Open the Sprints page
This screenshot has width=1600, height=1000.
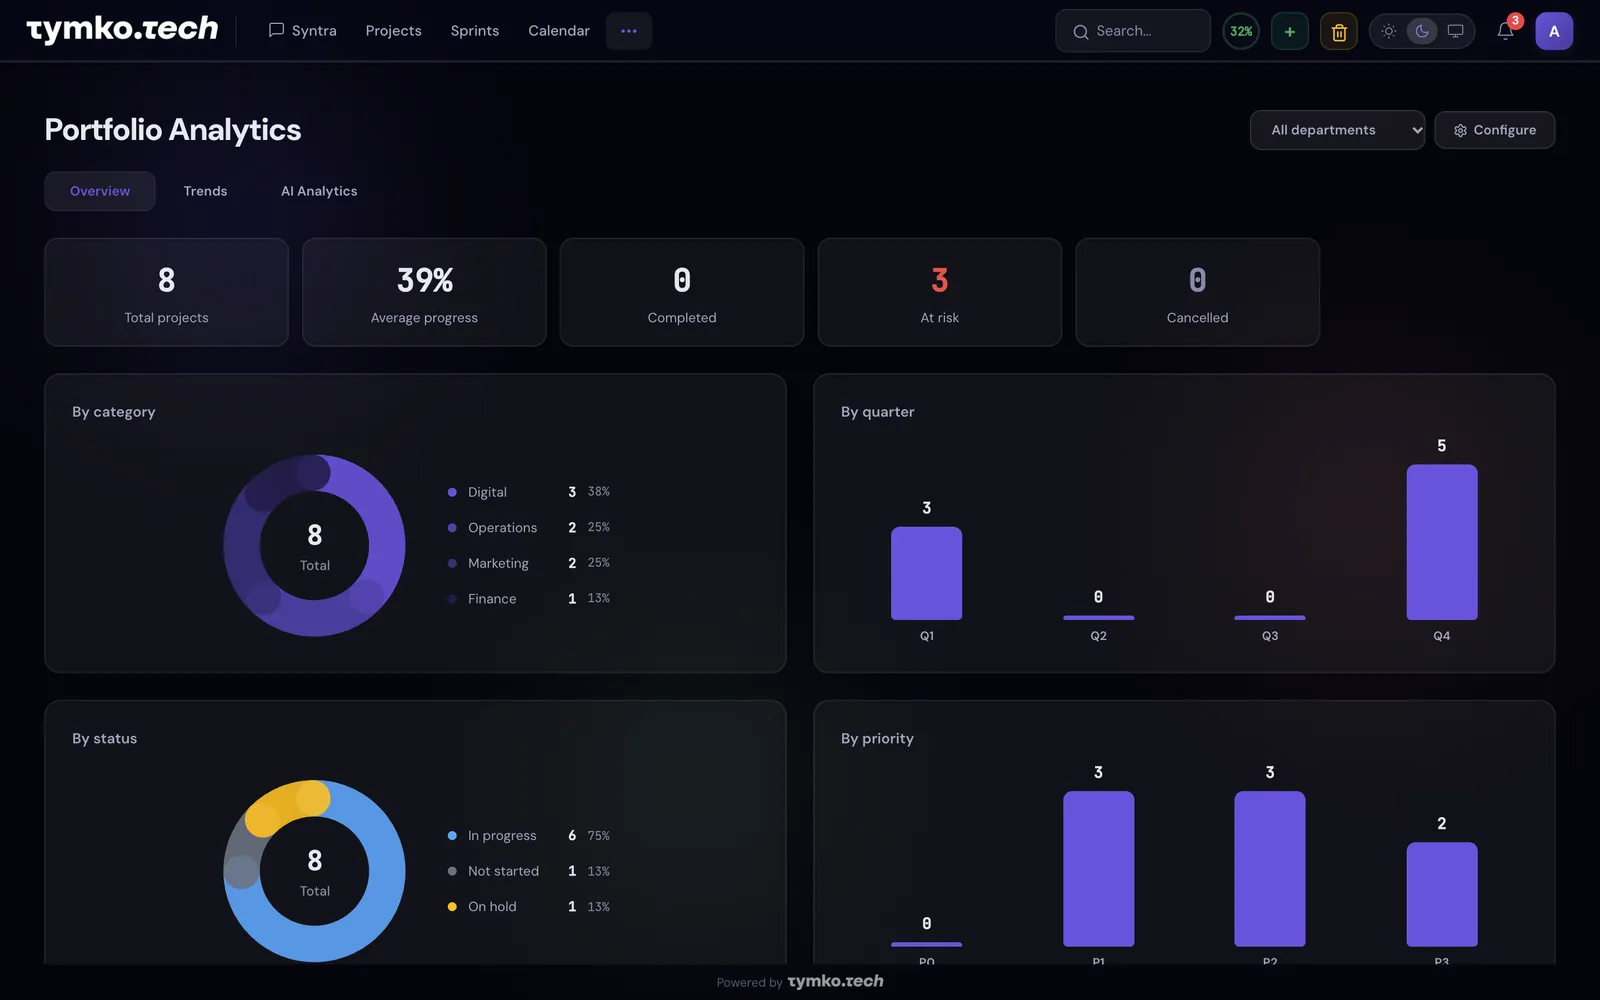475,31
